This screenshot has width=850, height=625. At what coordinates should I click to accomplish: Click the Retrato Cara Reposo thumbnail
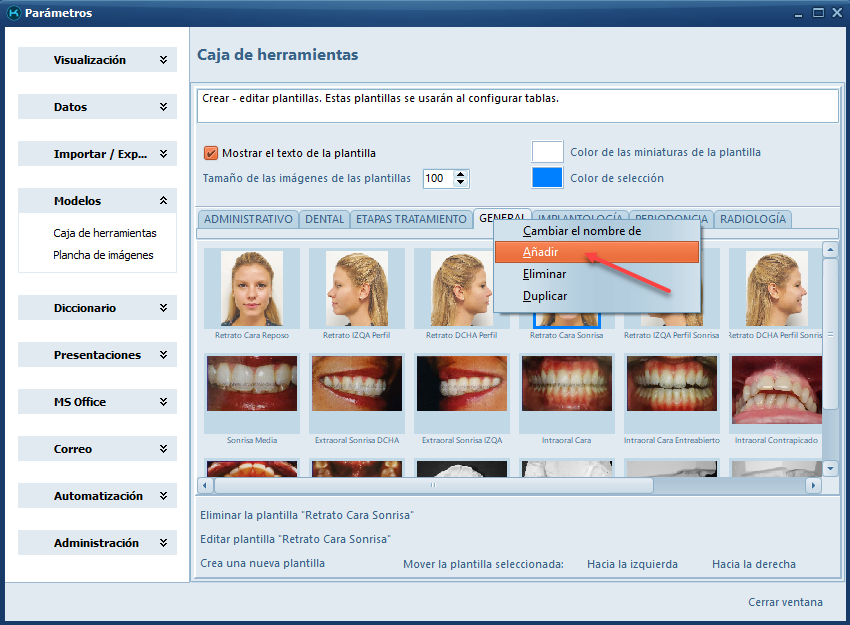tap(252, 288)
